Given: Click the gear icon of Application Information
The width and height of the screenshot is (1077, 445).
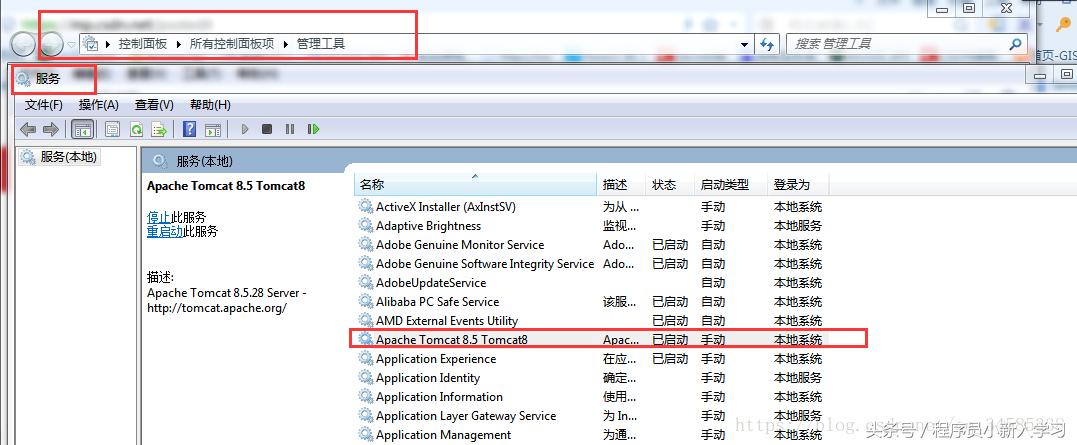Looking at the screenshot, I should pyautogui.click(x=366, y=396).
